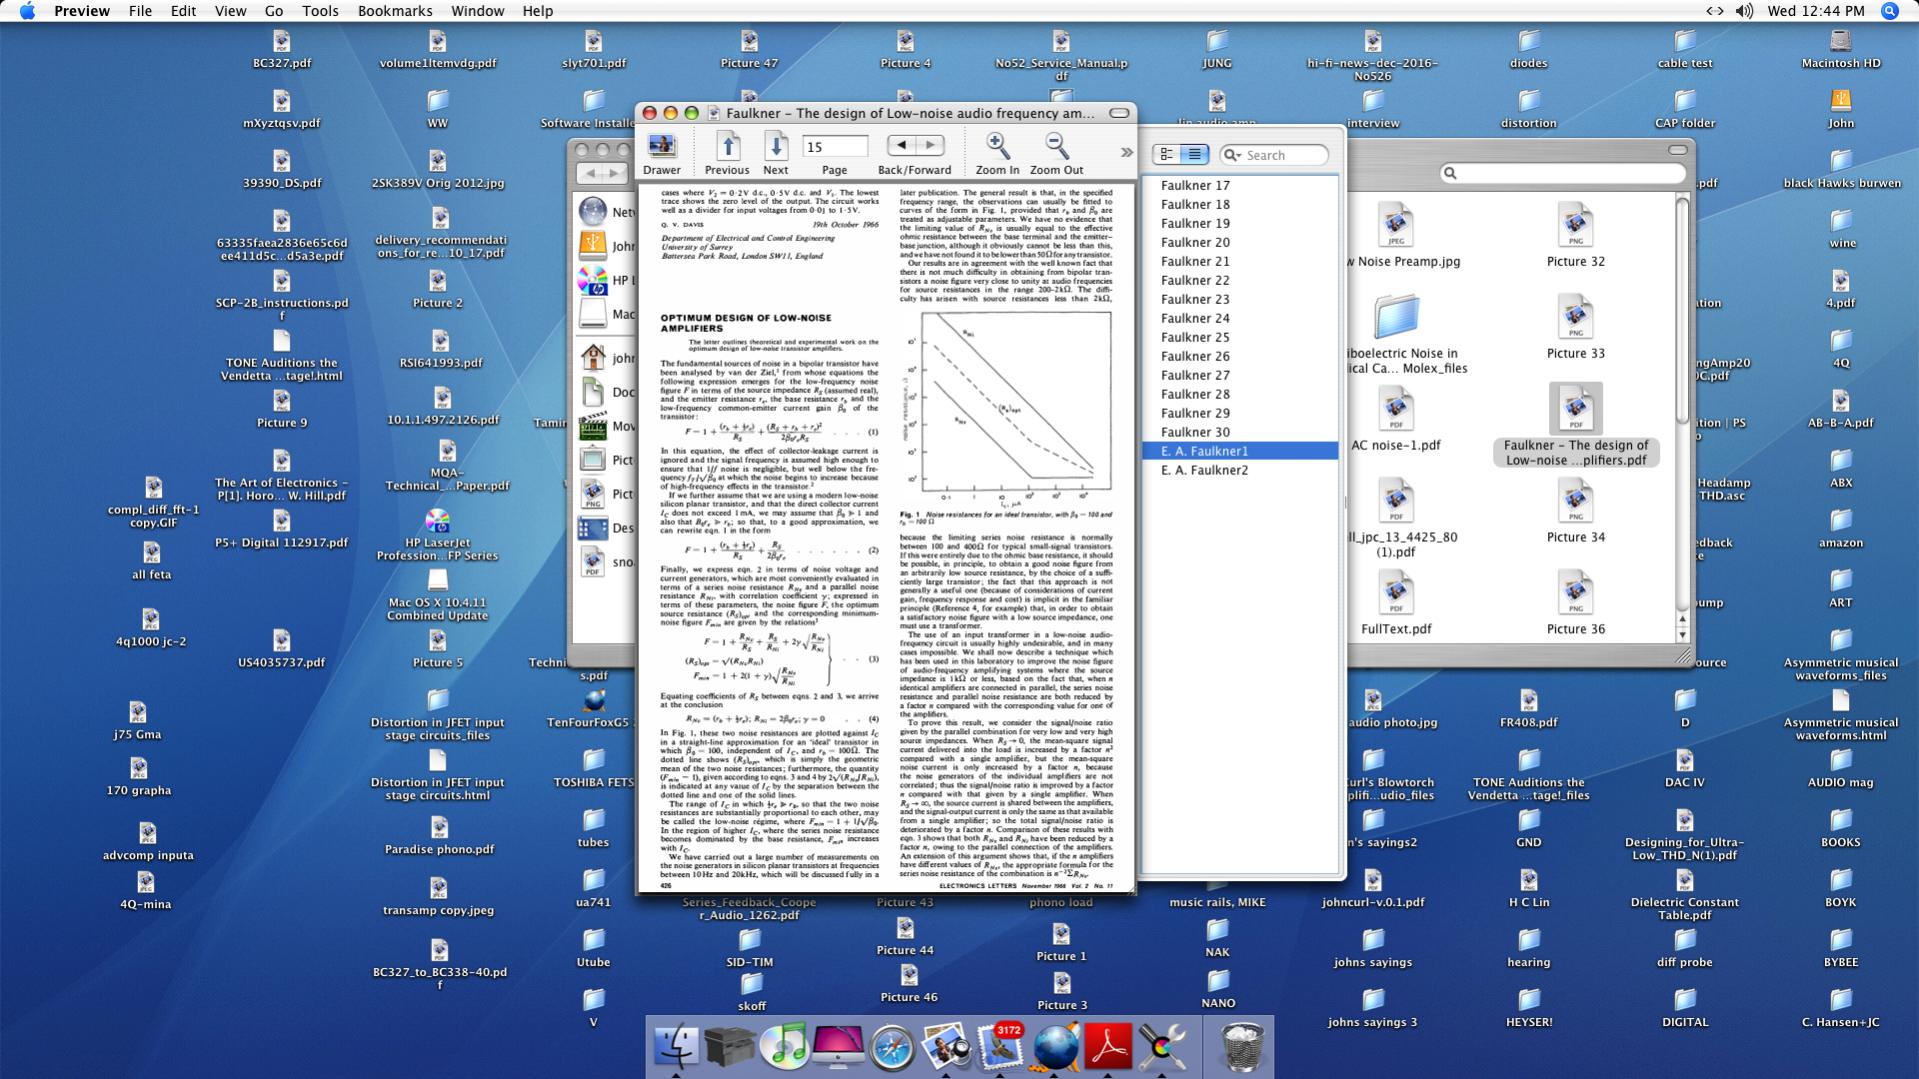Select Faulkner 23 in the drawer list
This screenshot has height=1079, width=1919.
point(1240,299)
